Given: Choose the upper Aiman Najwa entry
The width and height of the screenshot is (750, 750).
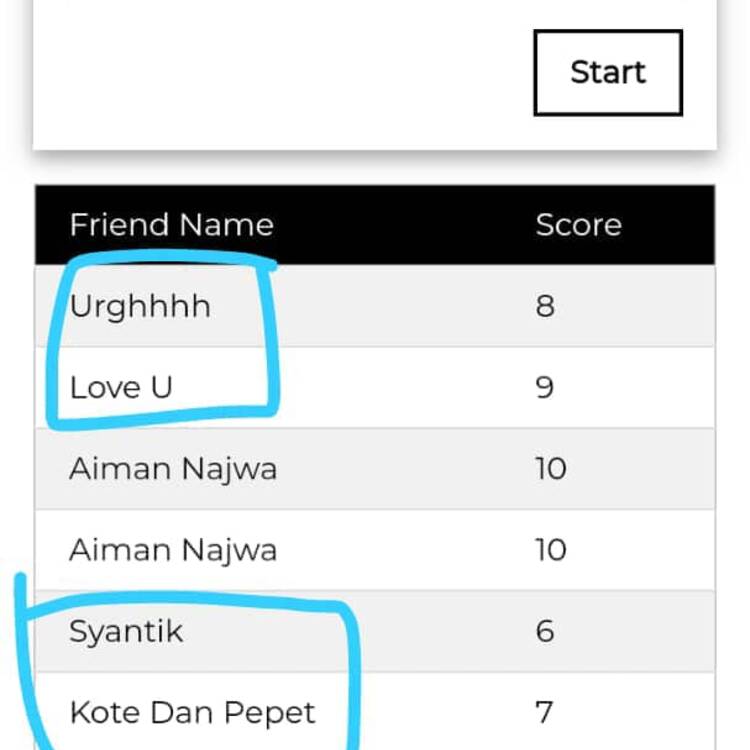Looking at the screenshot, I should [173, 469].
